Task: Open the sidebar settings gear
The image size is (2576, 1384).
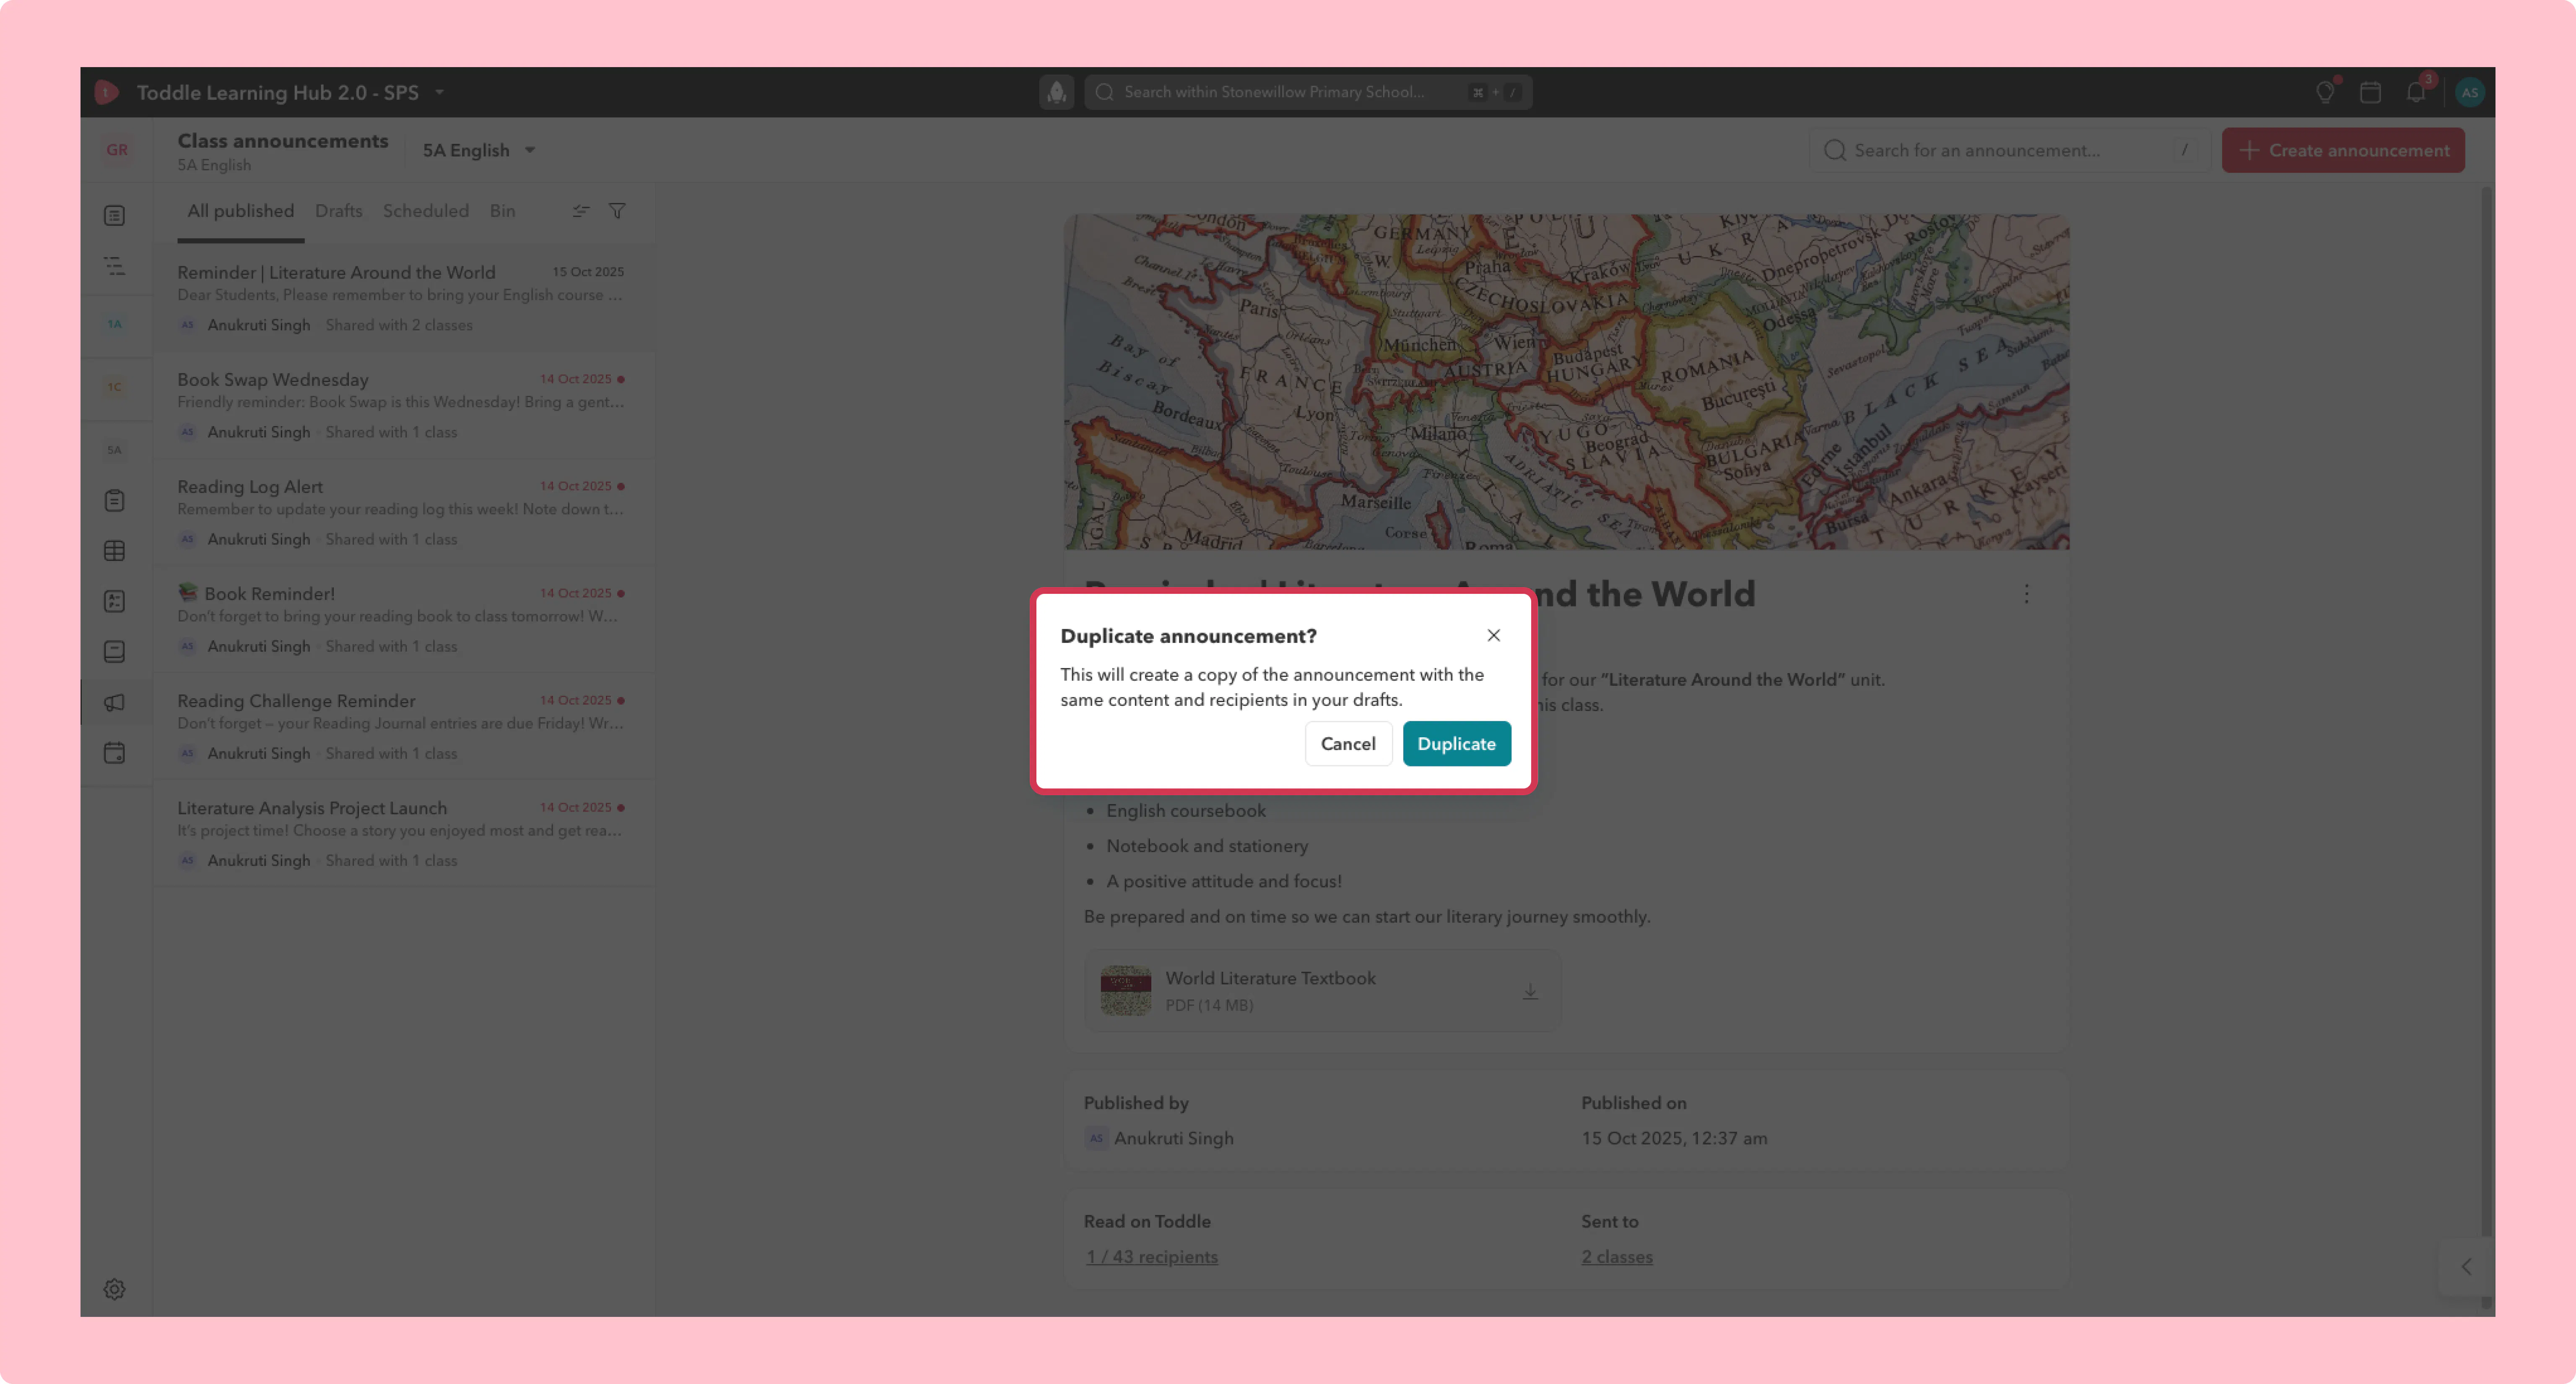Action: point(115,1289)
